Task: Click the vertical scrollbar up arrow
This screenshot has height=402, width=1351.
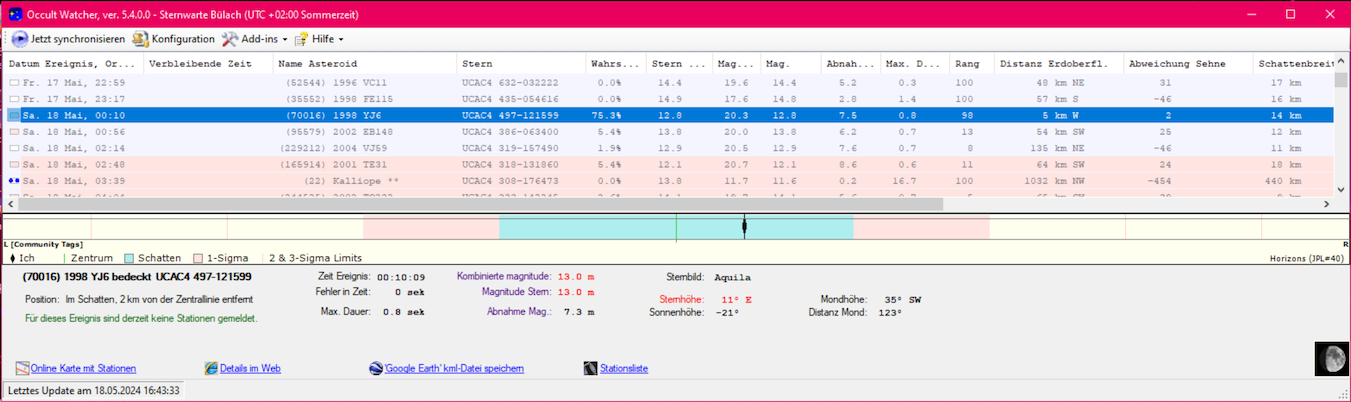Action: click(x=1341, y=62)
